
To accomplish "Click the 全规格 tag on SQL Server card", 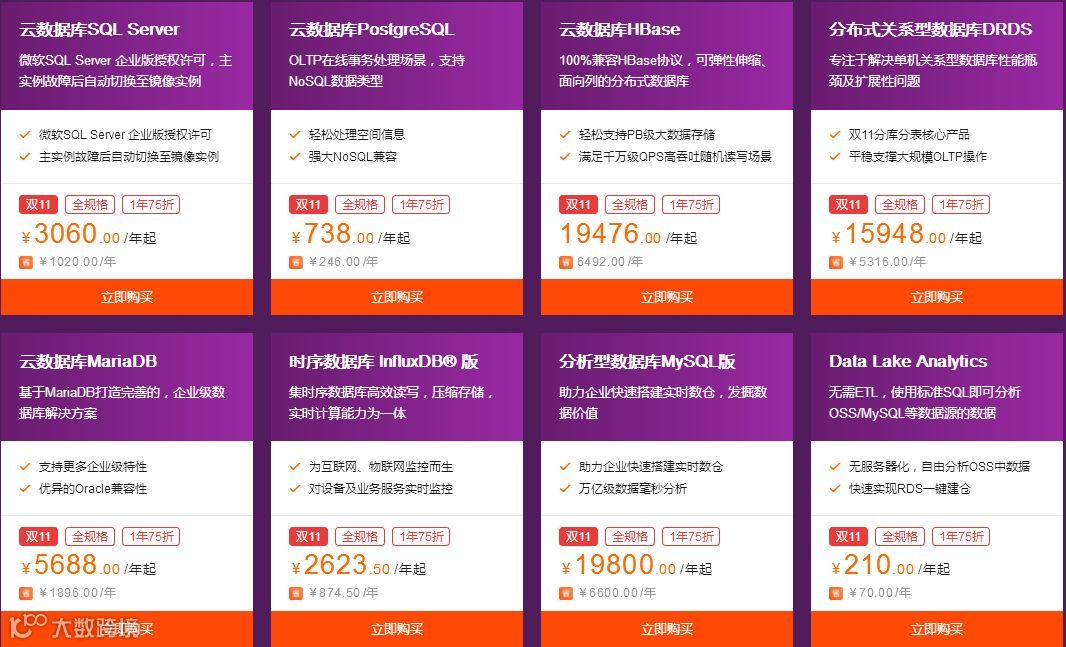I will click(90, 205).
